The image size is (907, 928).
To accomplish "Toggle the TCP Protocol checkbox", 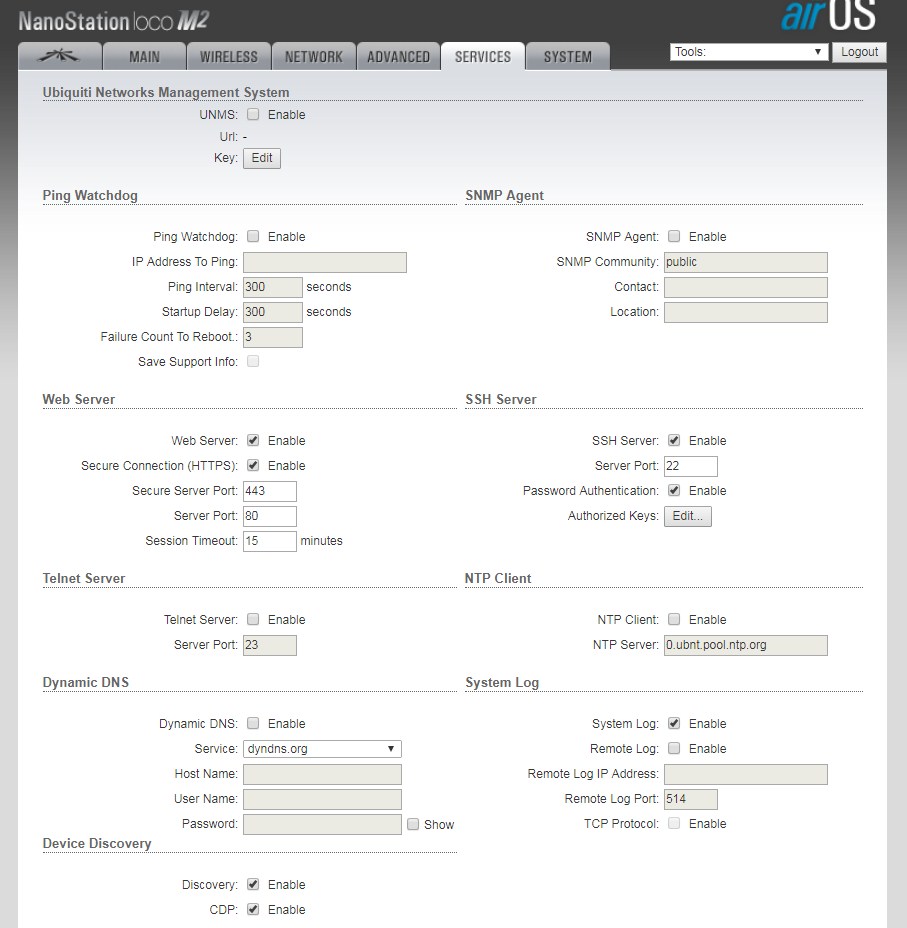I will (674, 823).
